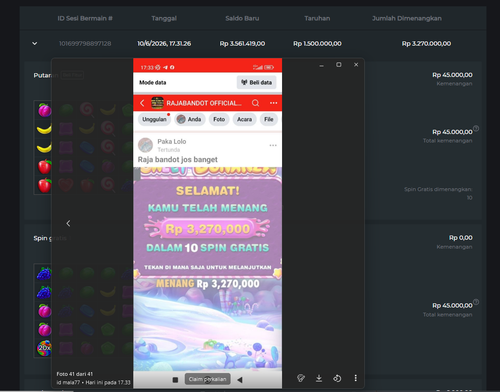Tap Paka Lolo's profile picture
The height and width of the screenshot is (392, 500).
click(x=145, y=145)
